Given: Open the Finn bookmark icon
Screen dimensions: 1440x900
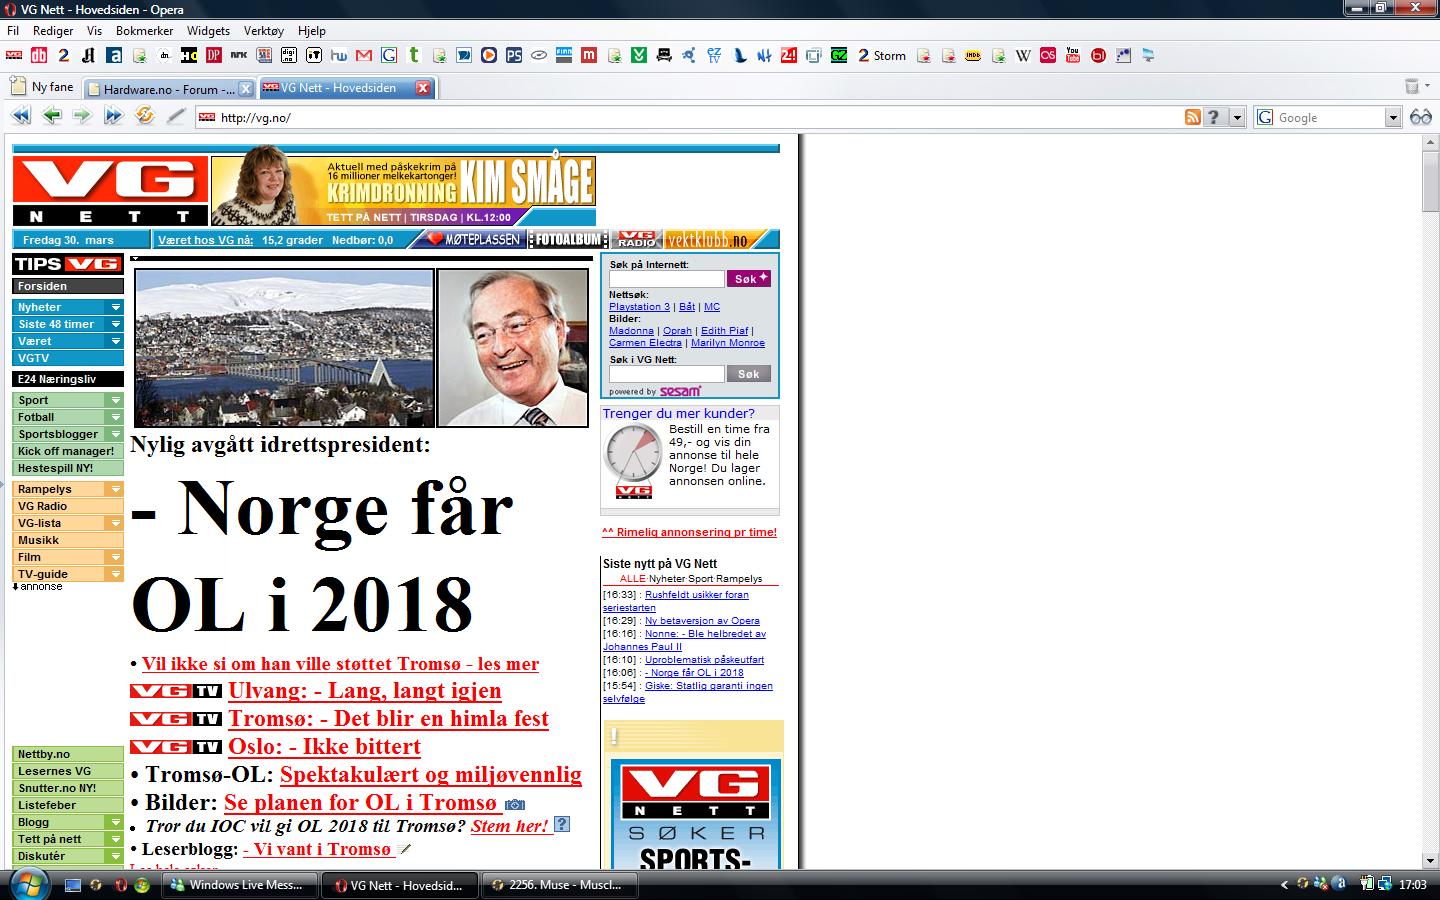Looking at the screenshot, I should pyautogui.click(x=564, y=55).
